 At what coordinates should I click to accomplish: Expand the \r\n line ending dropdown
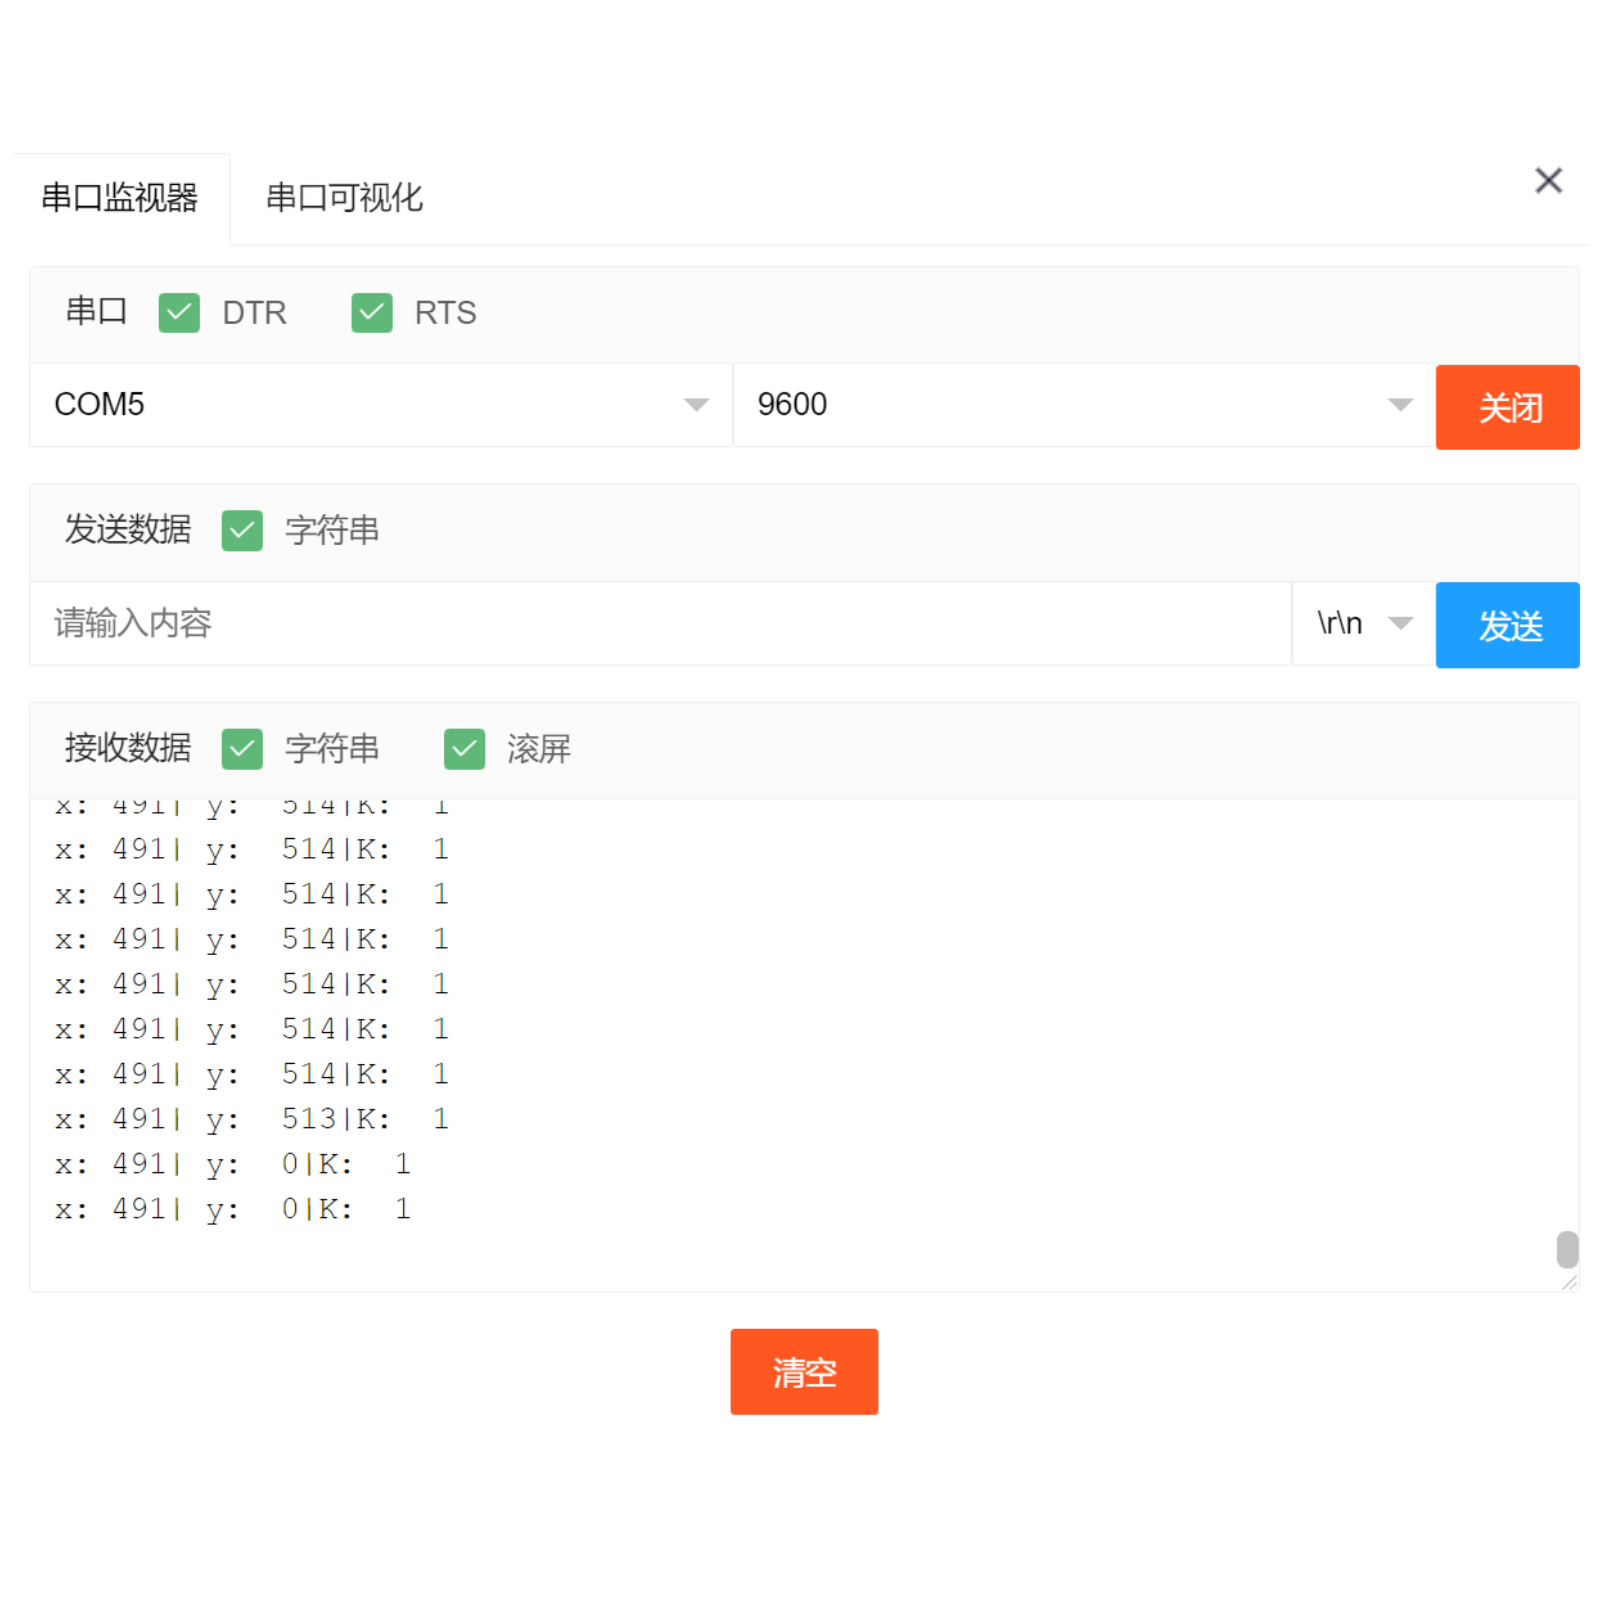[1363, 624]
